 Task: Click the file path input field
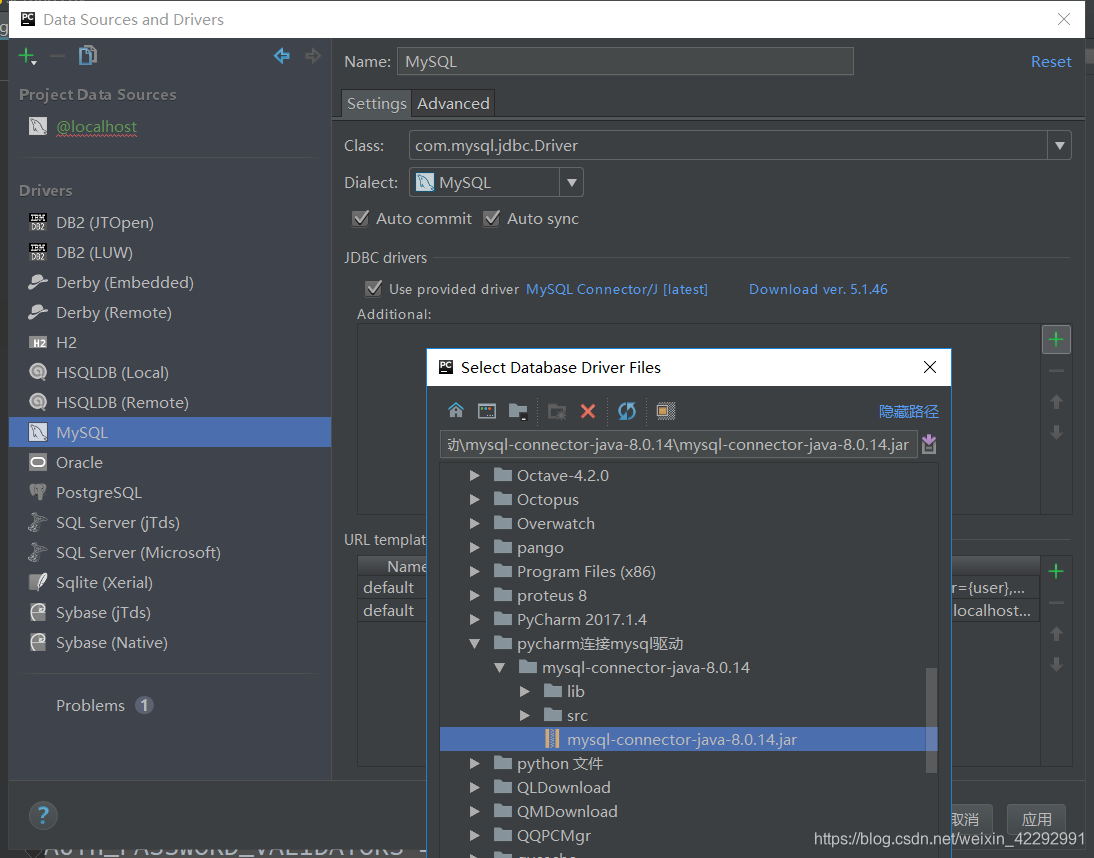pyautogui.click(x=679, y=444)
